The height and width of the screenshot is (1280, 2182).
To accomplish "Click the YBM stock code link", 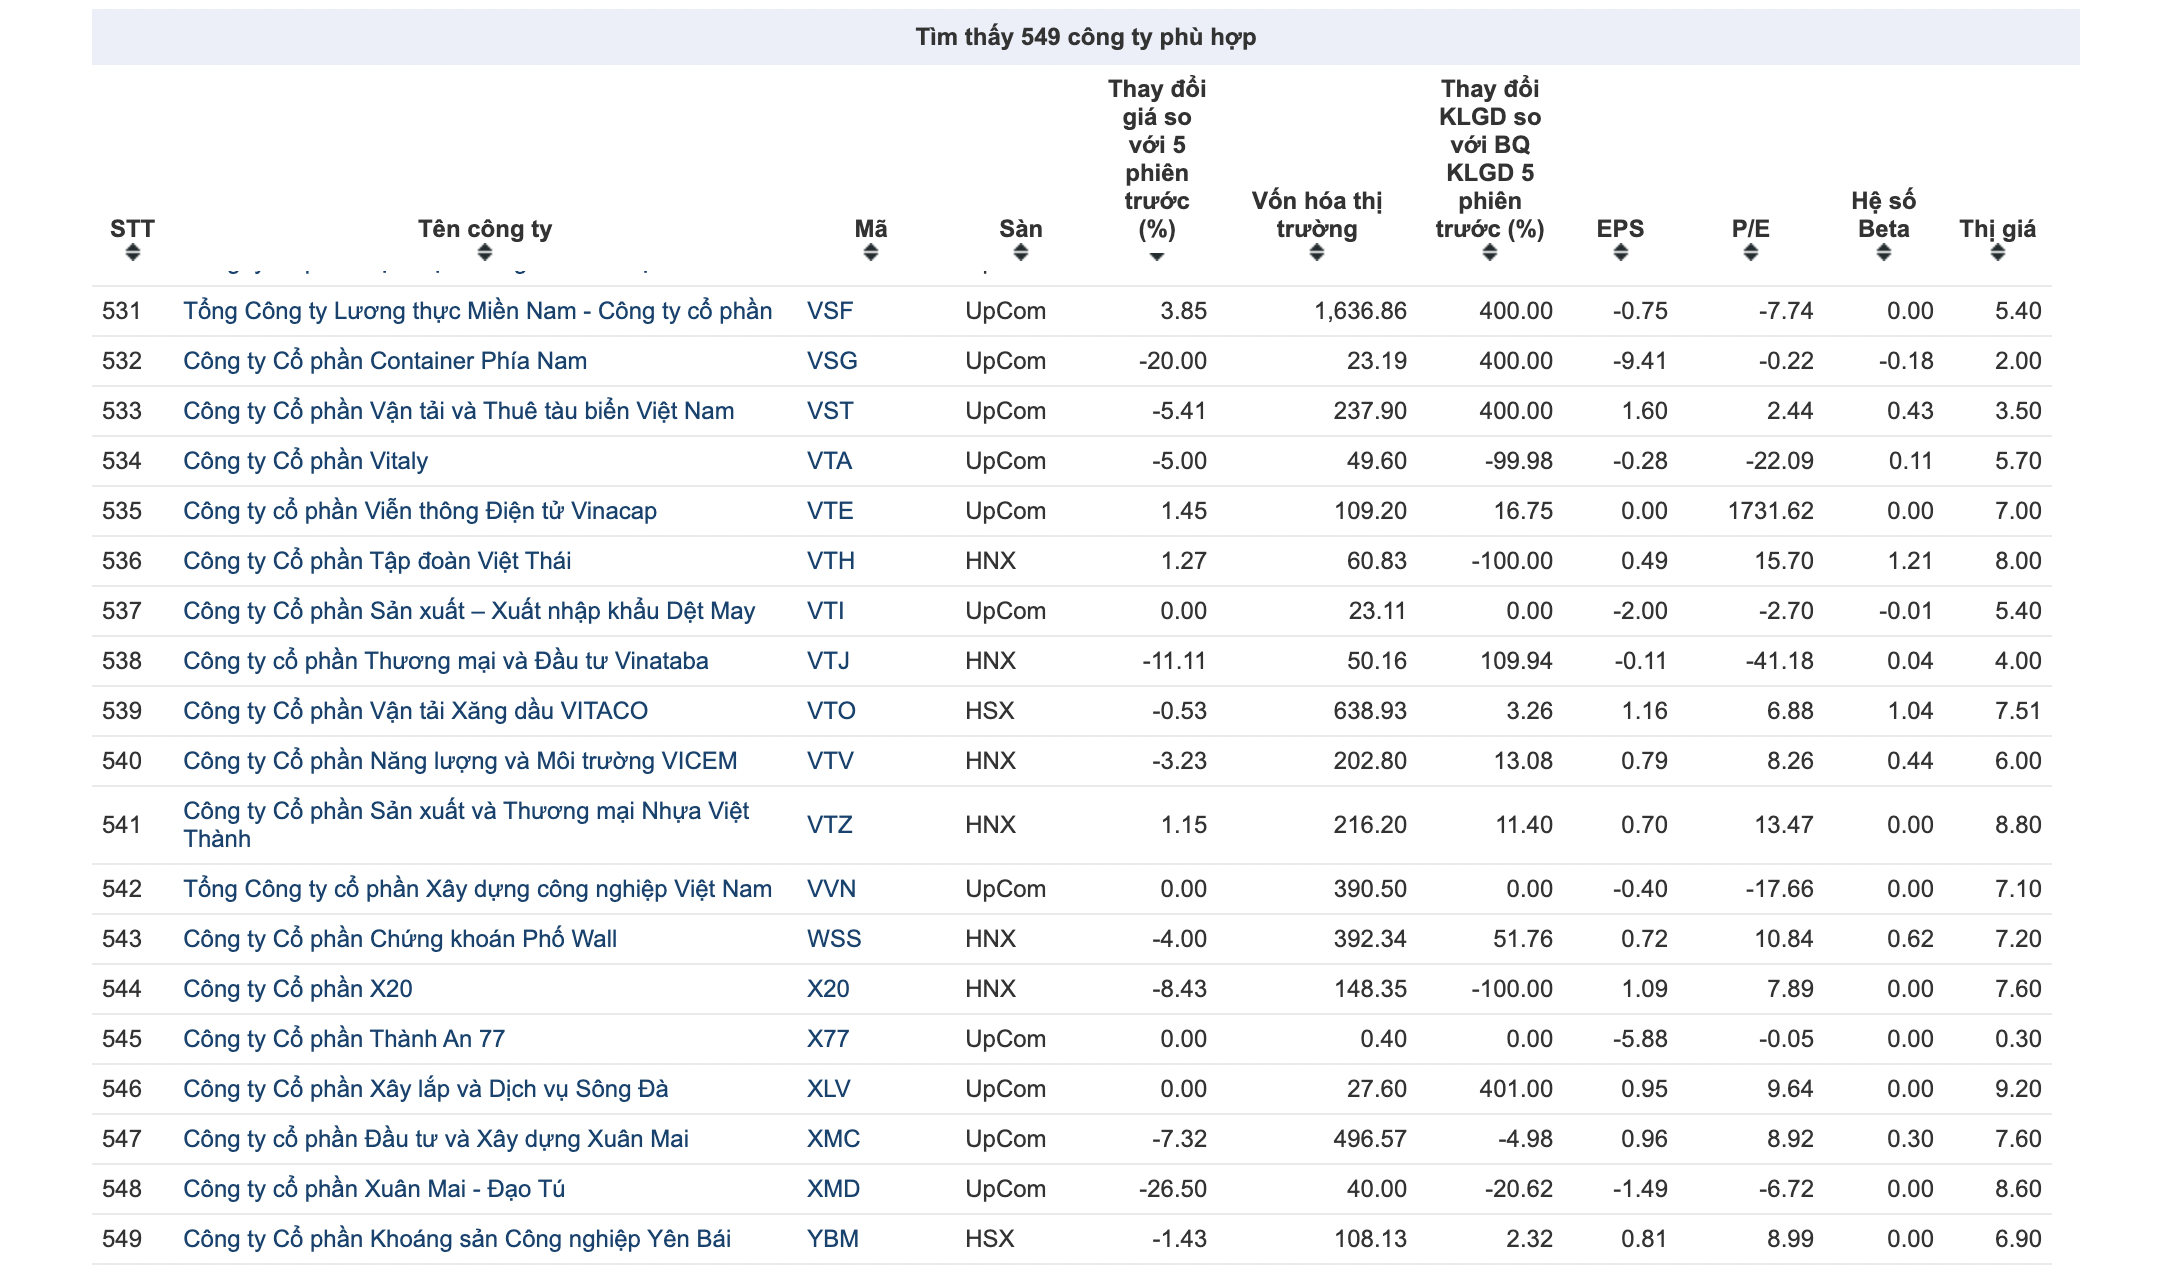I will (832, 1239).
